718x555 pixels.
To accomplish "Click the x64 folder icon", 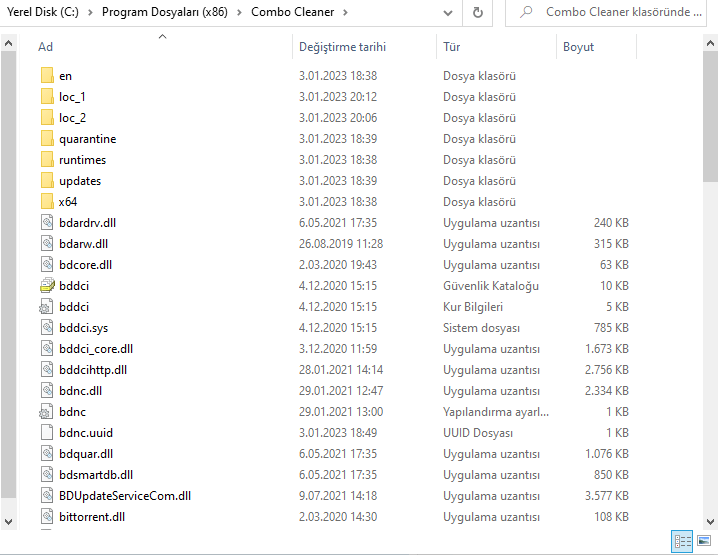I will pyautogui.click(x=47, y=202).
